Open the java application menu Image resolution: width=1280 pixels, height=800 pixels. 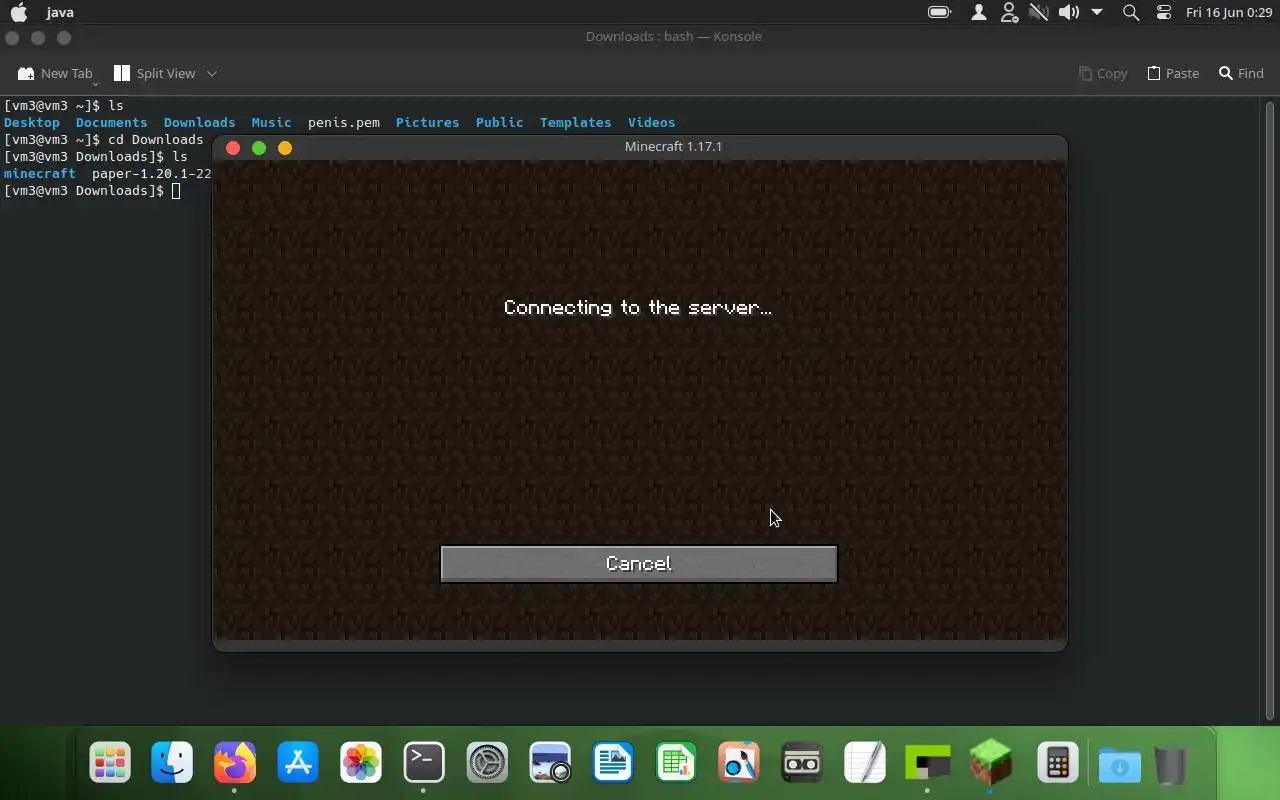tap(60, 12)
